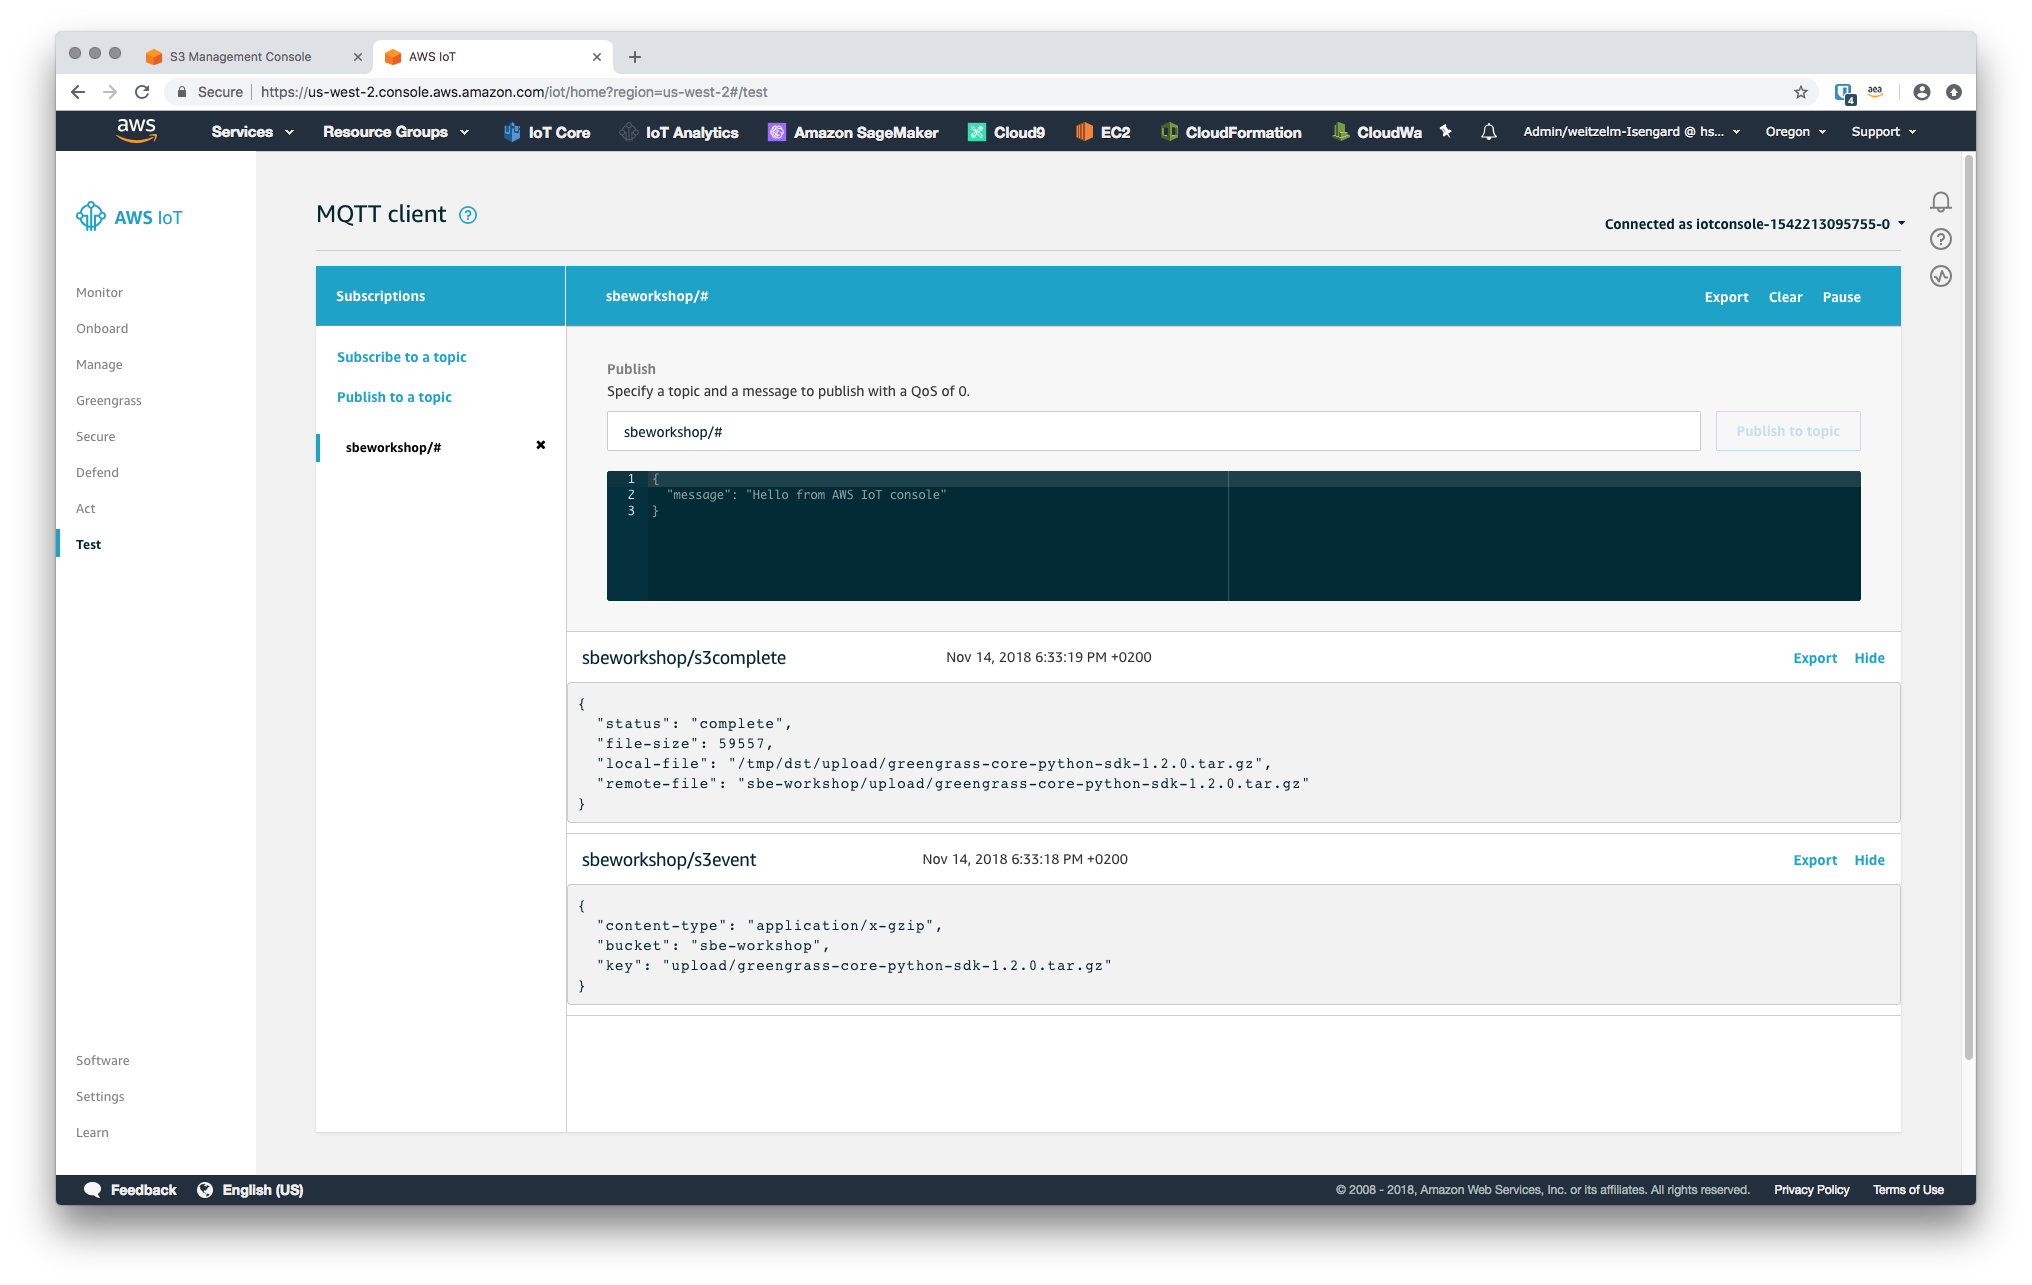Export the s3event message
Viewport: 2032px width, 1285px height.
tap(1815, 860)
